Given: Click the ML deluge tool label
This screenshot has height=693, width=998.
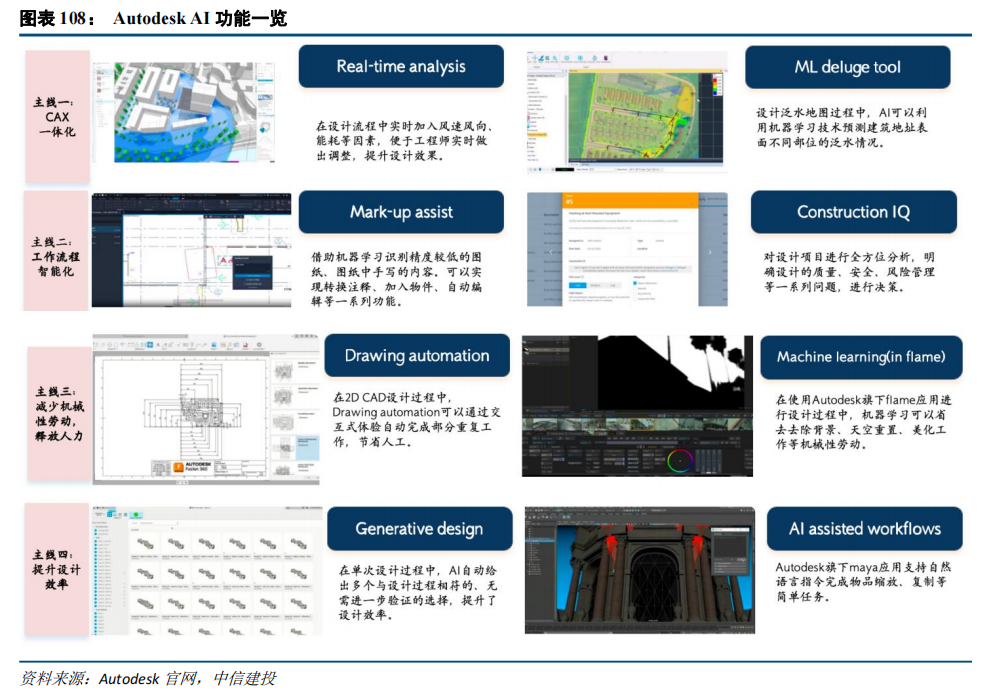Looking at the screenshot, I should 847,67.
